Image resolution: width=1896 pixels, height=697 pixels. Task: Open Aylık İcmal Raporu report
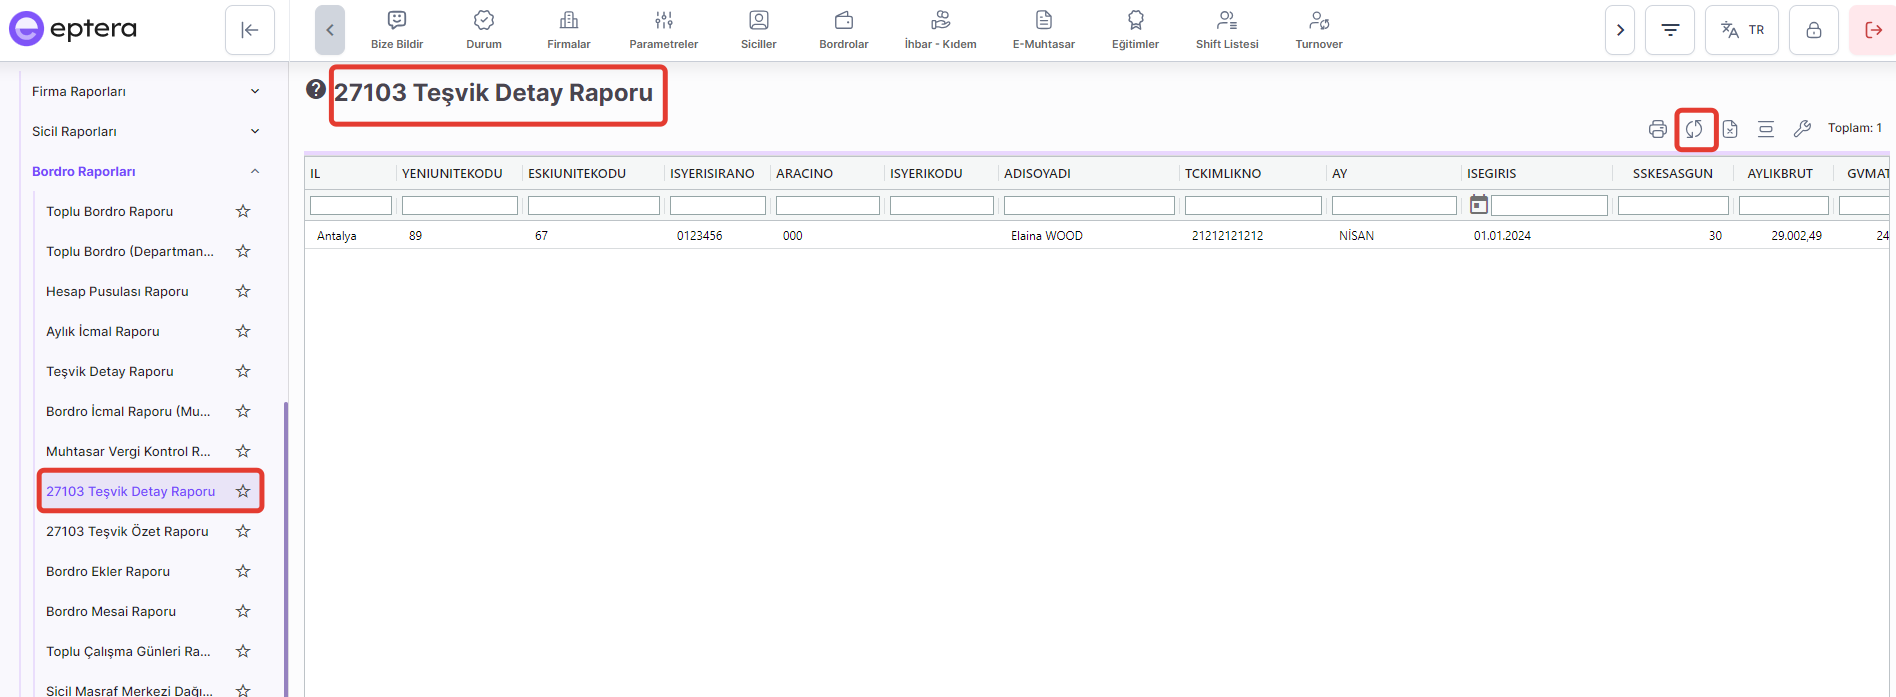103,331
